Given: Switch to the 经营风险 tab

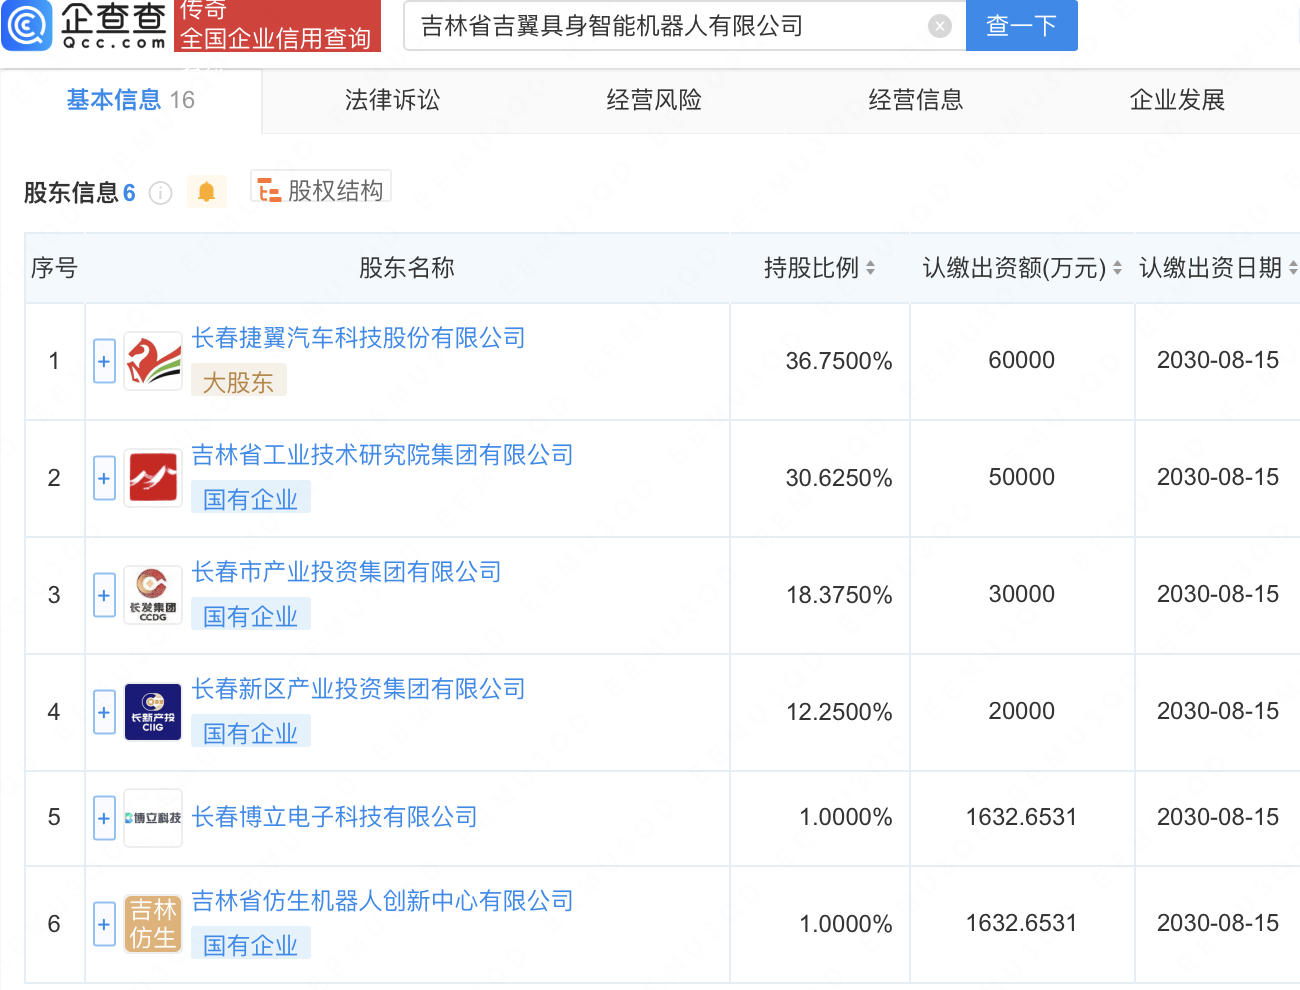Looking at the screenshot, I should (x=654, y=100).
